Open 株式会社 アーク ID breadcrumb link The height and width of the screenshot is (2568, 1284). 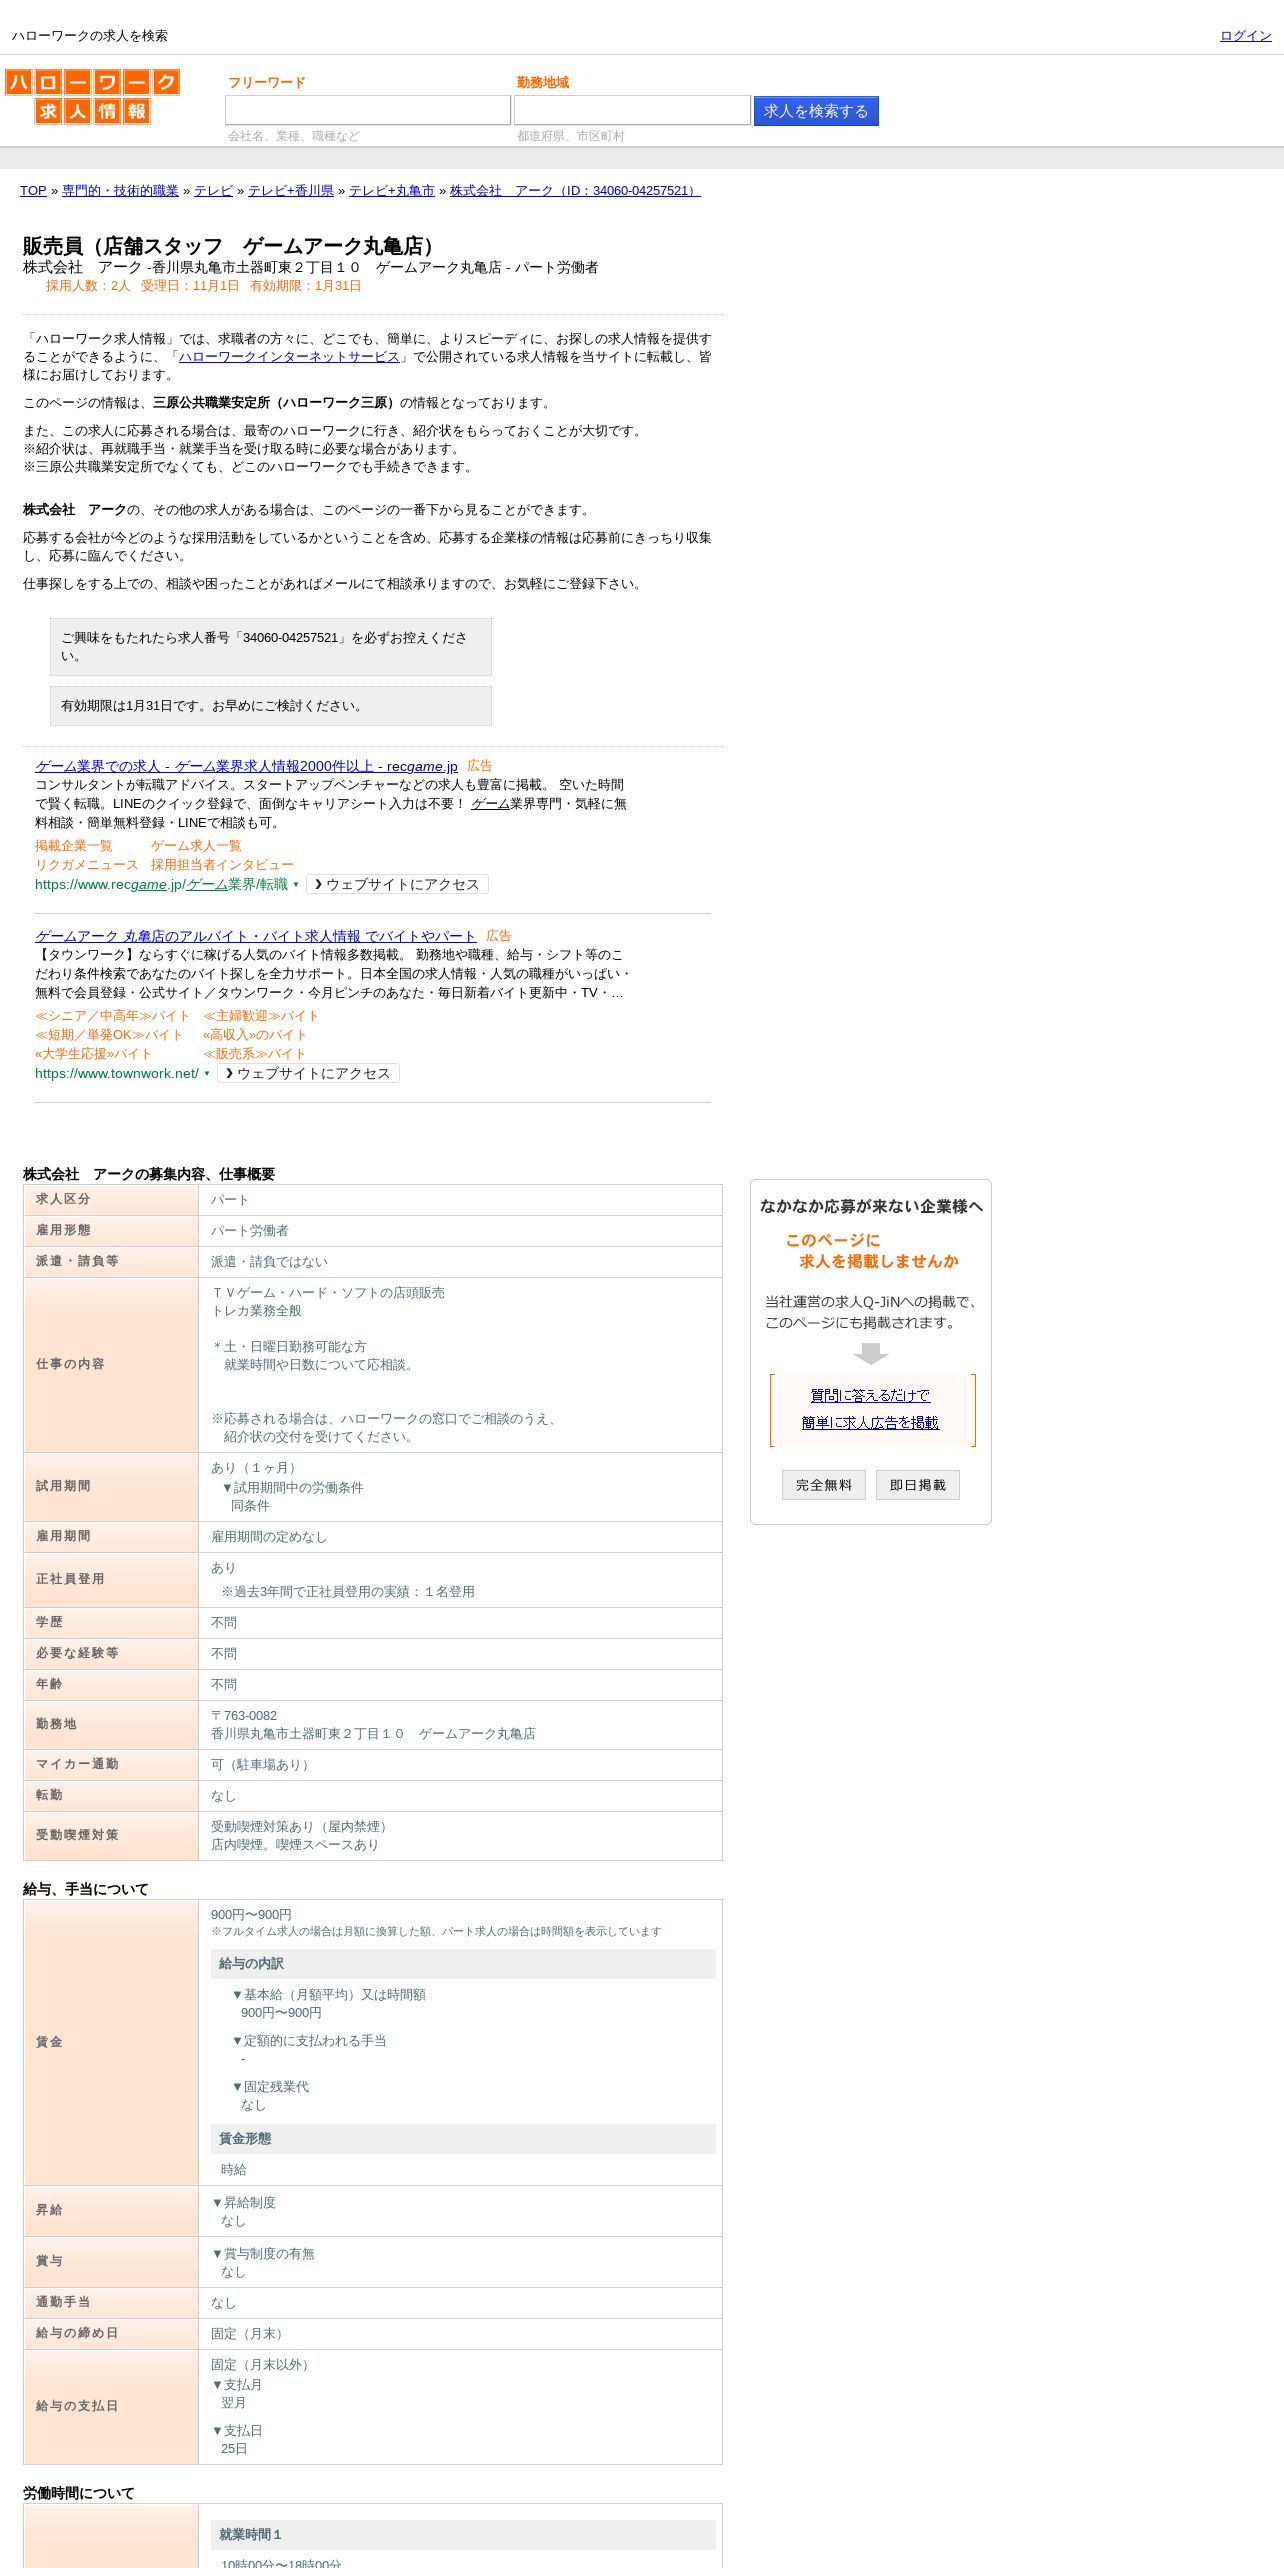click(575, 191)
